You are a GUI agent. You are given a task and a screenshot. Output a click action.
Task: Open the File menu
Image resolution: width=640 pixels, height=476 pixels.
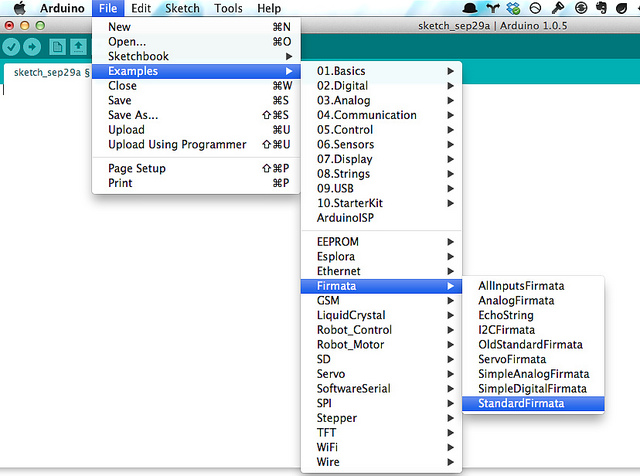pos(108,8)
